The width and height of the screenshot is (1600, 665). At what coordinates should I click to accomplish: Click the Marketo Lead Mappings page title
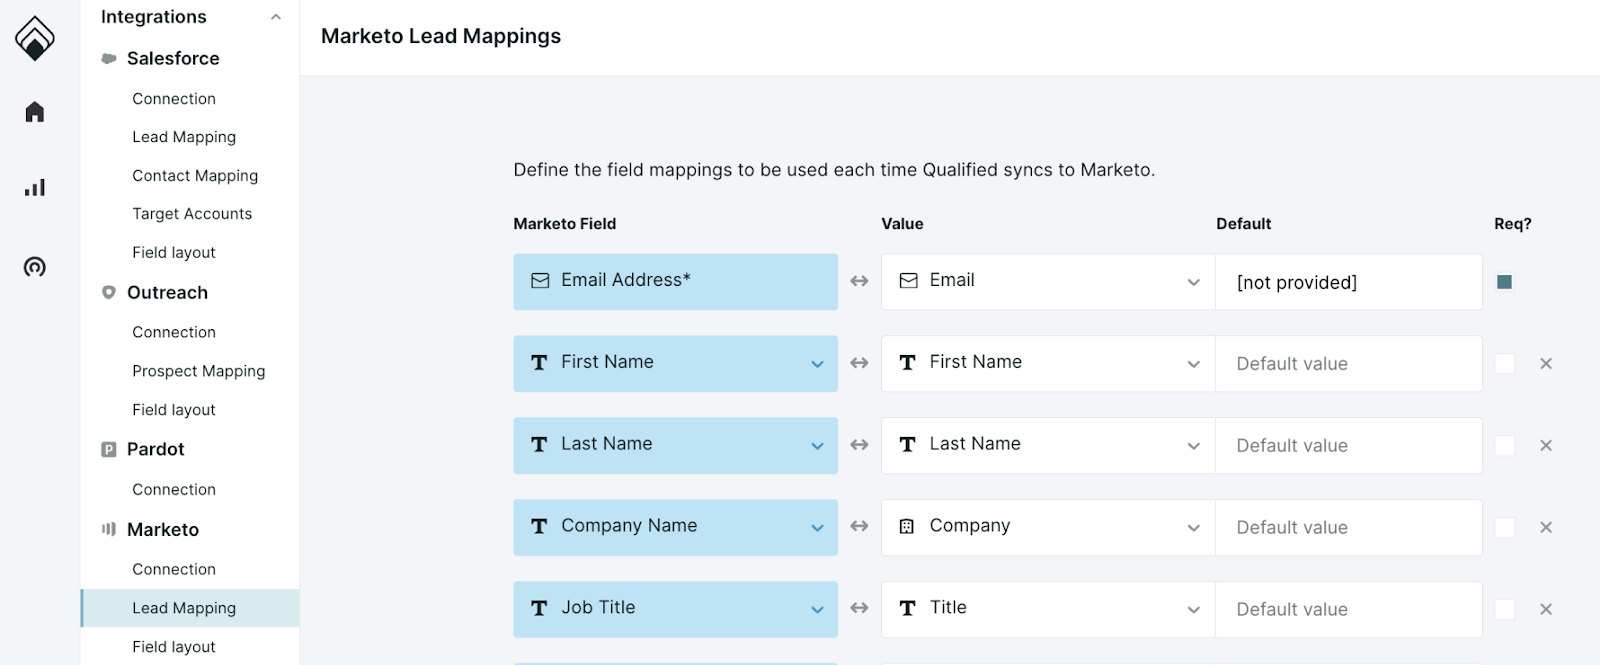pyautogui.click(x=441, y=36)
